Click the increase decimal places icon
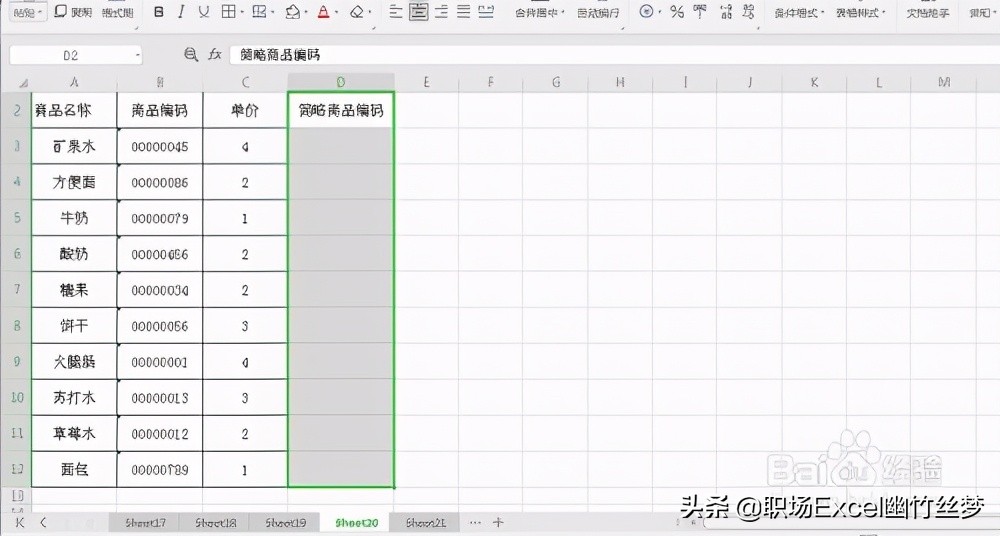Image resolution: width=1000 pixels, height=536 pixels. click(726, 11)
